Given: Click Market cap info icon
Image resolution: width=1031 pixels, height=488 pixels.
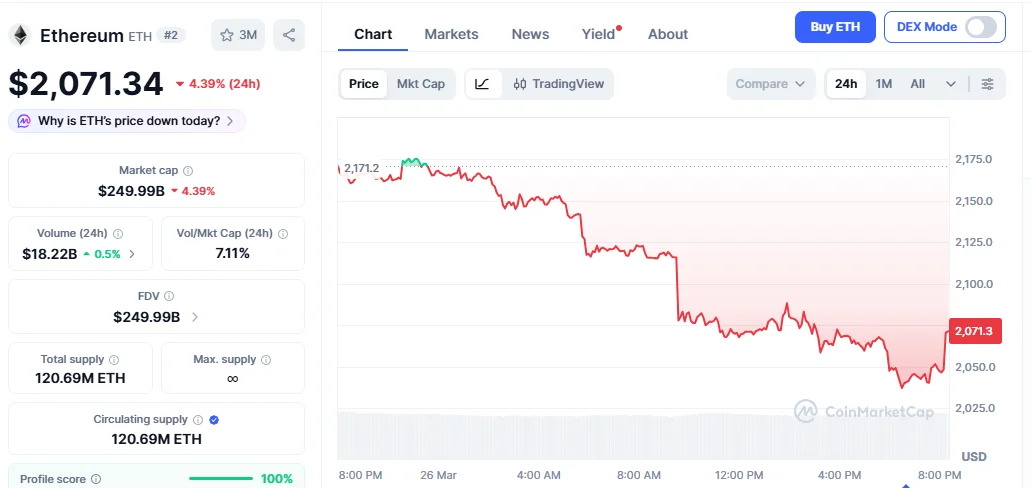Looking at the screenshot, I should [188, 171].
